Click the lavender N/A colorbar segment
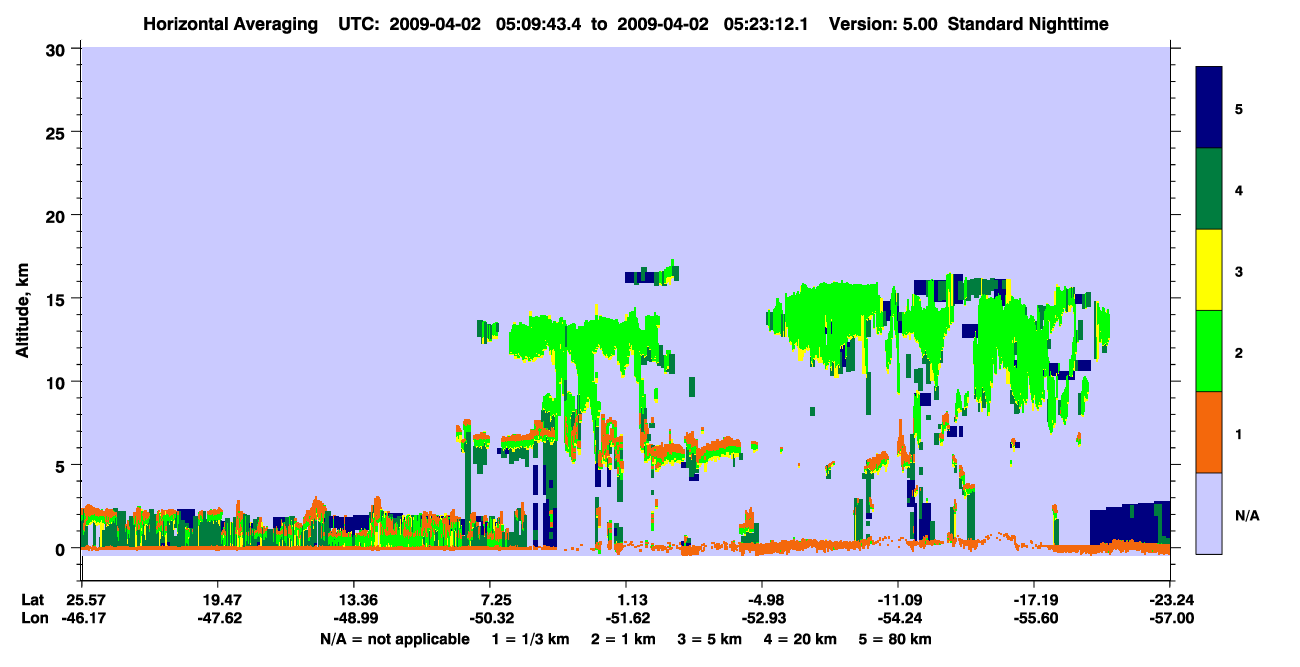The width and height of the screenshot is (1300, 667). pos(1209,513)
